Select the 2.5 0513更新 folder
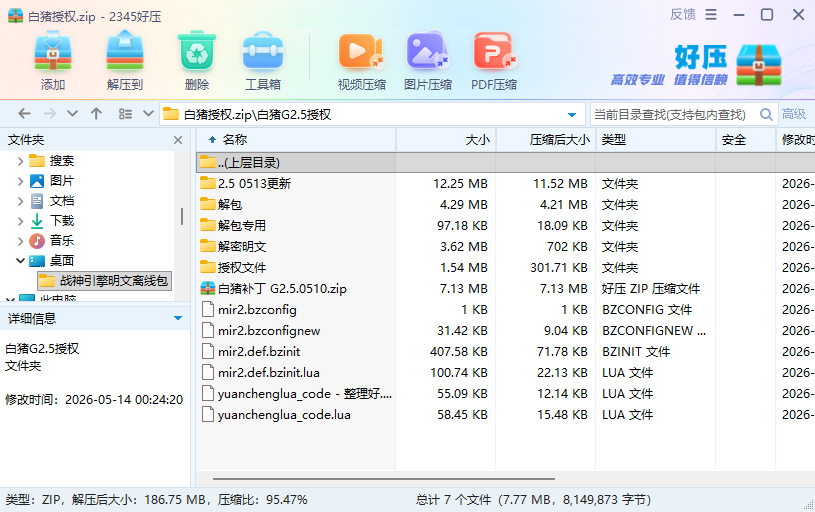 click(506, 183)
